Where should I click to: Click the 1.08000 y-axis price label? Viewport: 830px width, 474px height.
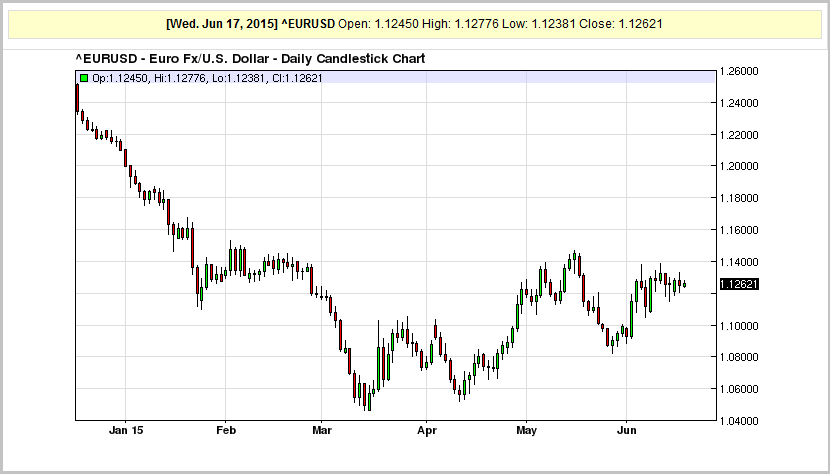[739, 357]
